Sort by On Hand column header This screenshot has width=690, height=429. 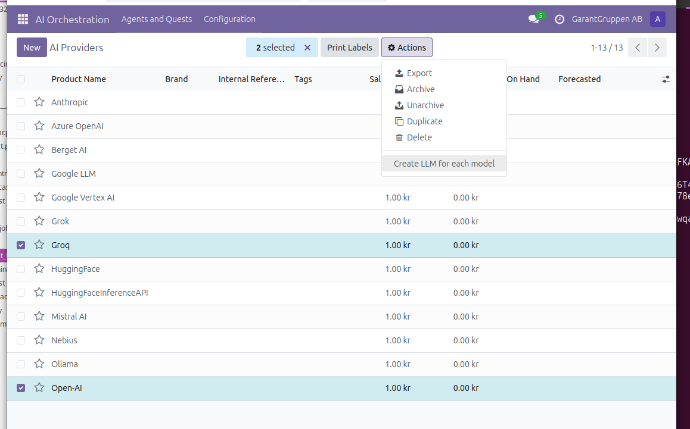tap(523, 79)
